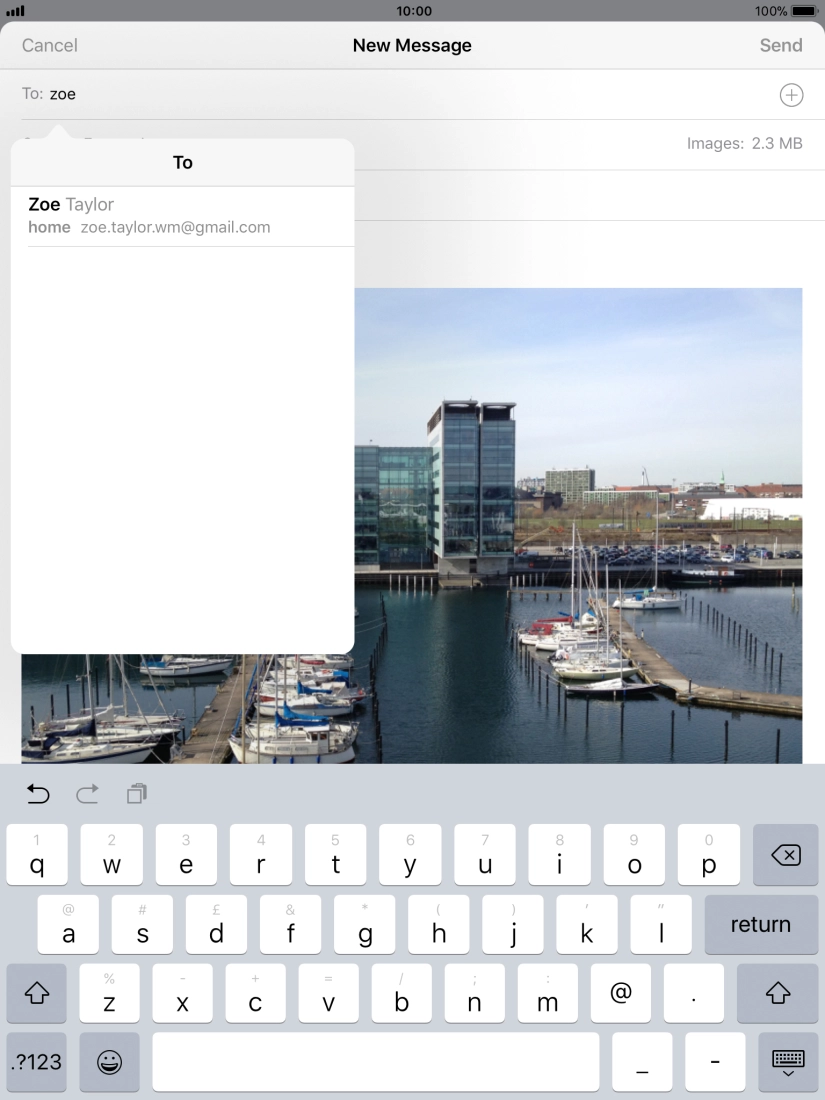Tap the undo arrow above keyboard
Screen dimensions: 825x1100
point(38,794)
